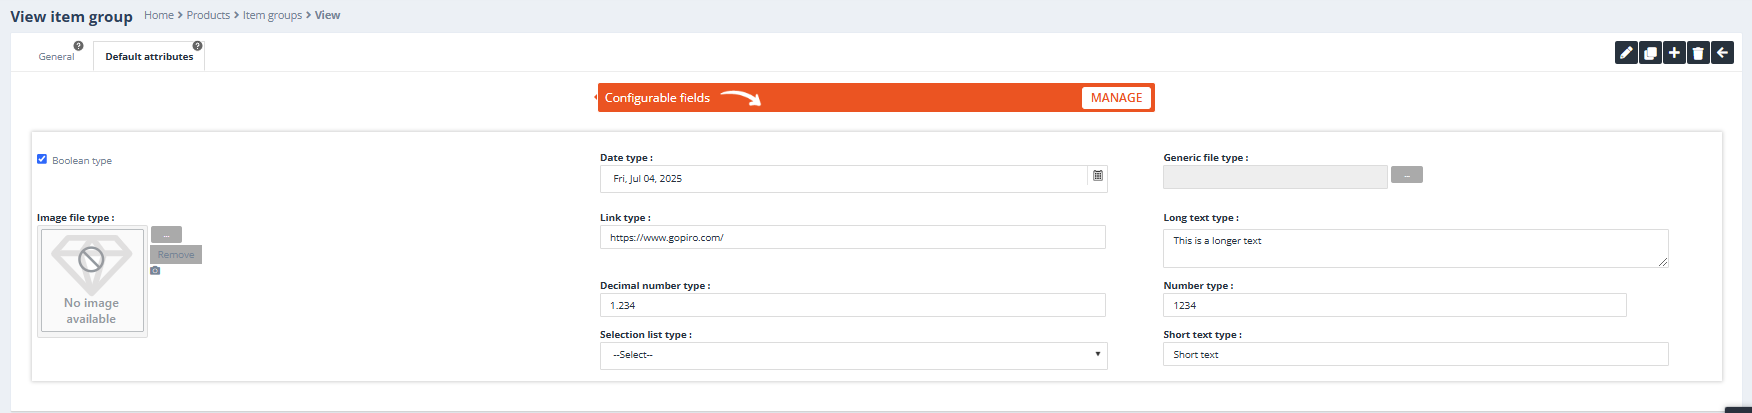Open the Item groups breadcrumb link
This screenshot has width=1752, height=413.
pos(272,15)
